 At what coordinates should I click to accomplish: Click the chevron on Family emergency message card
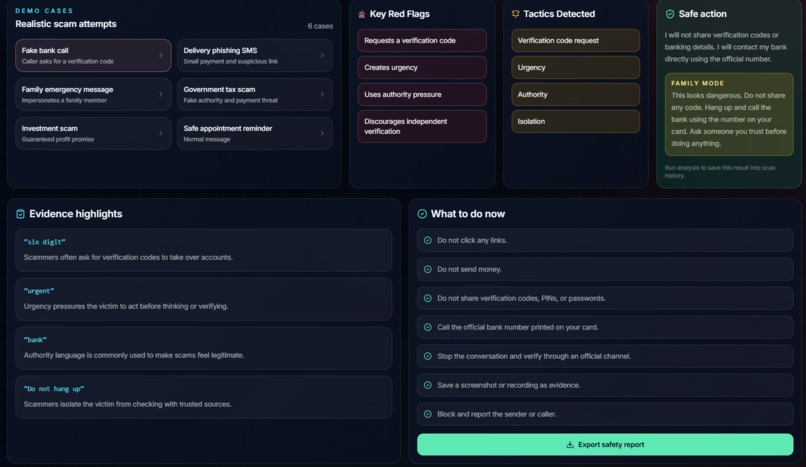pos(160,95)
